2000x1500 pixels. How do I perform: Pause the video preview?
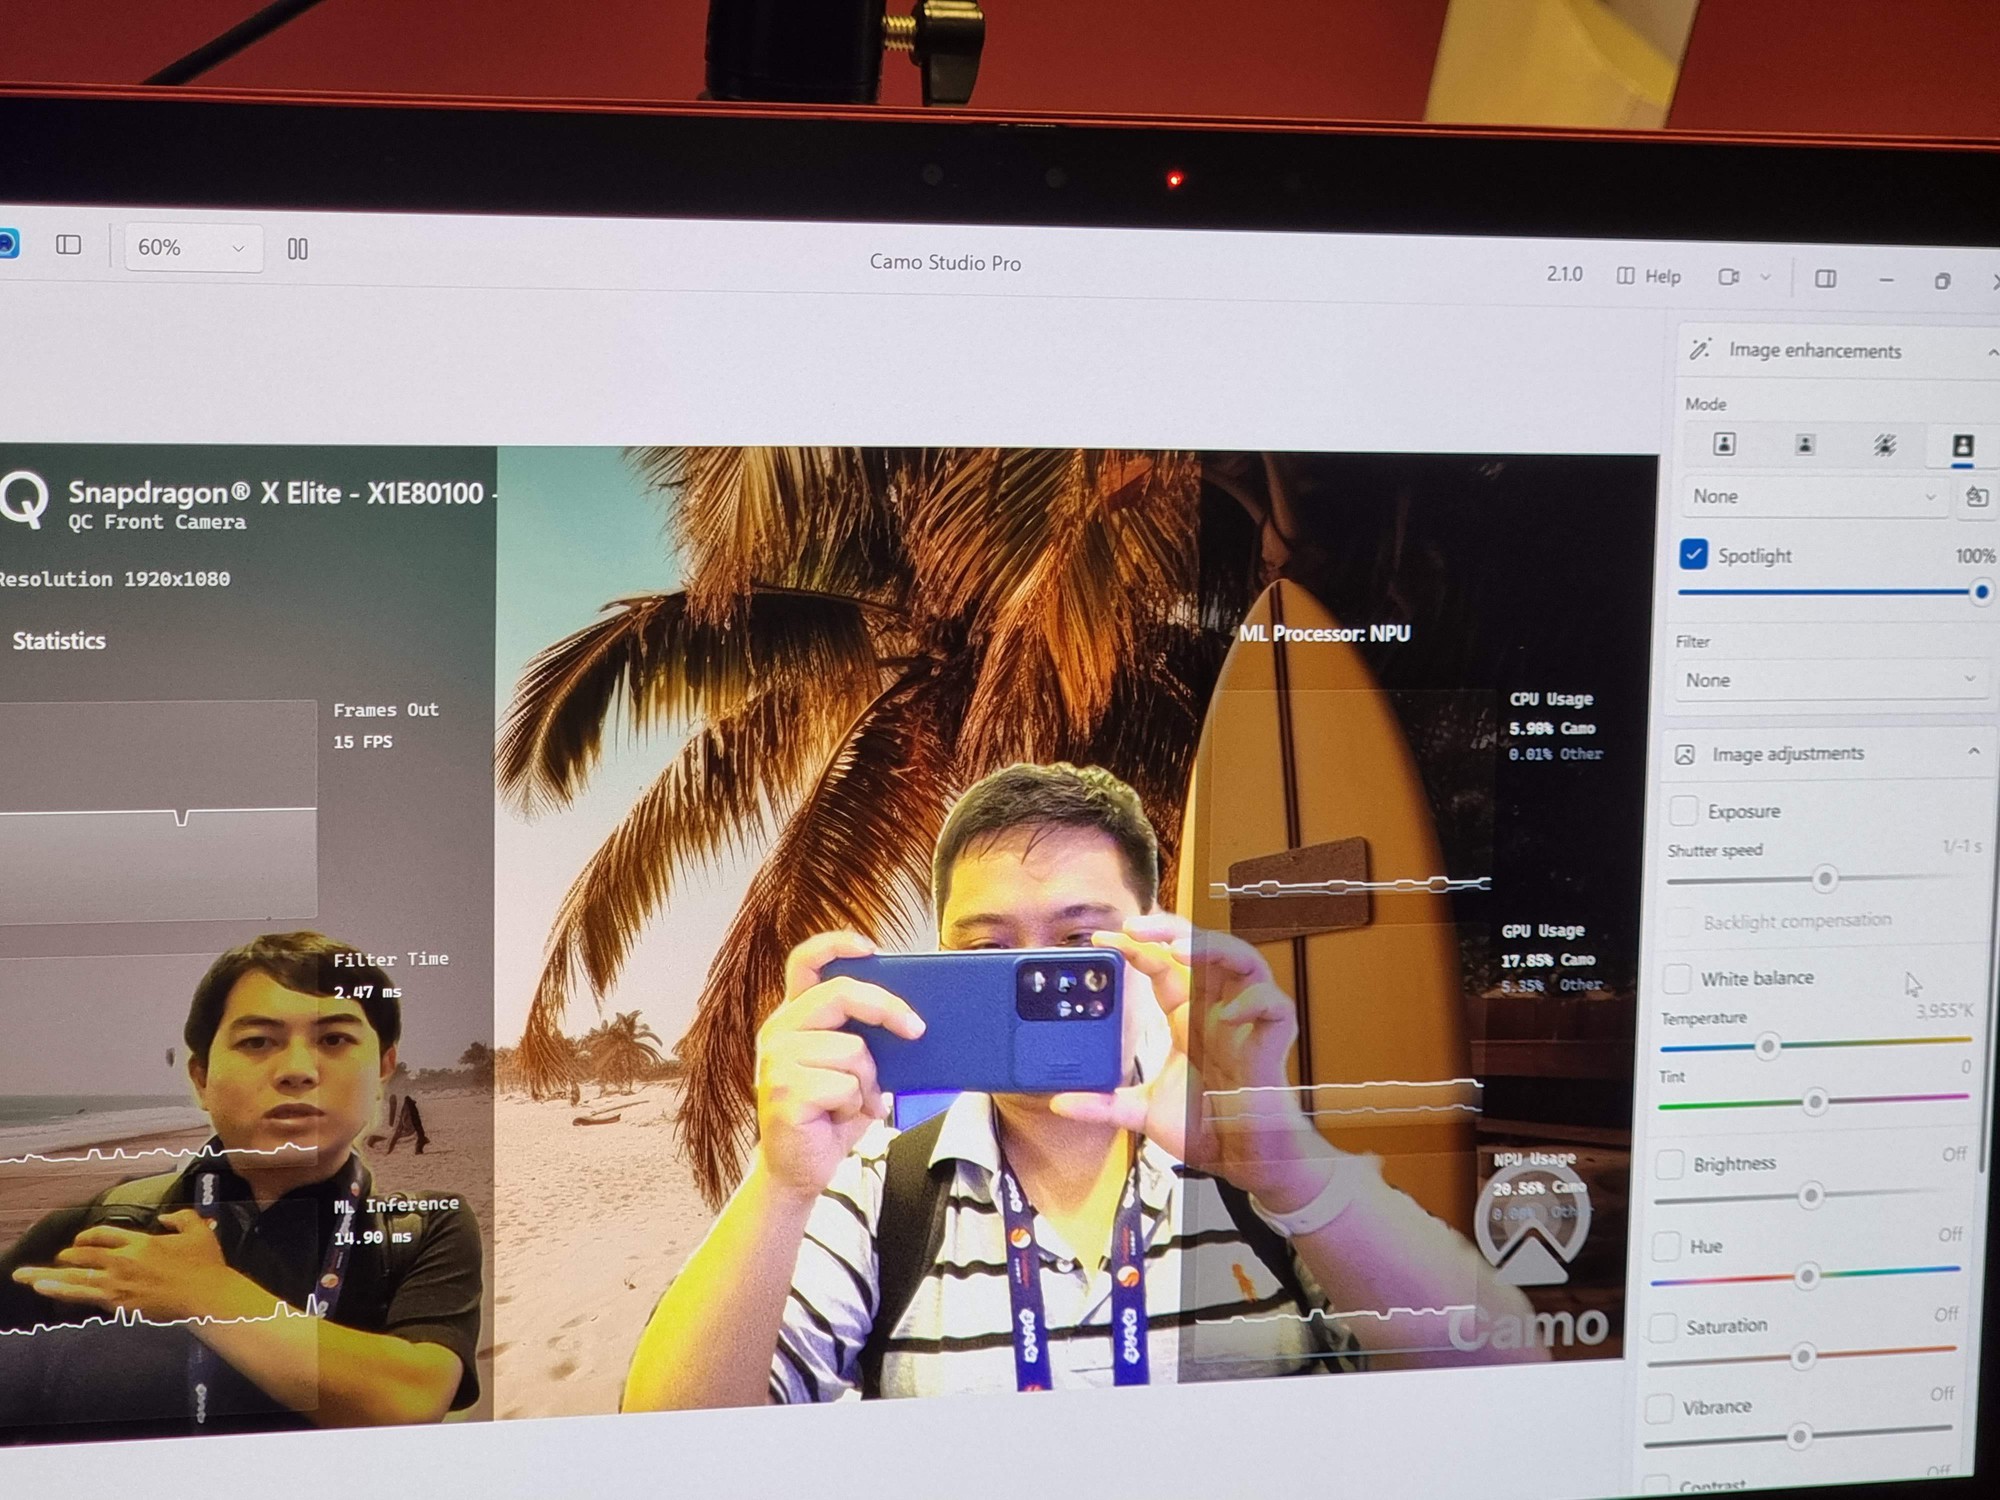[298, 249]
